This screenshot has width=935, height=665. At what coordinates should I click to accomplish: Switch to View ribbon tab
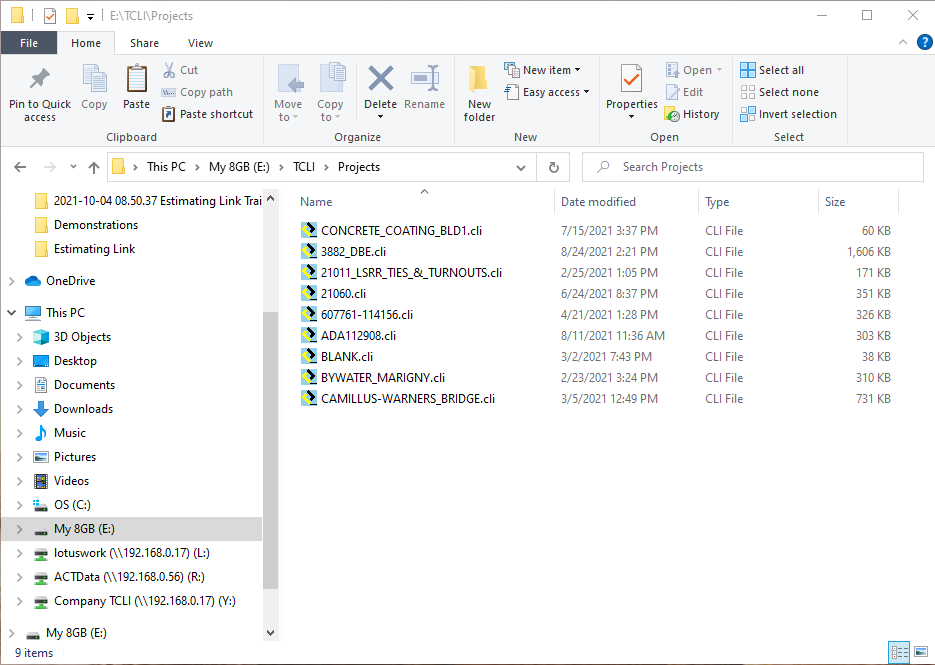coord(200,43)
